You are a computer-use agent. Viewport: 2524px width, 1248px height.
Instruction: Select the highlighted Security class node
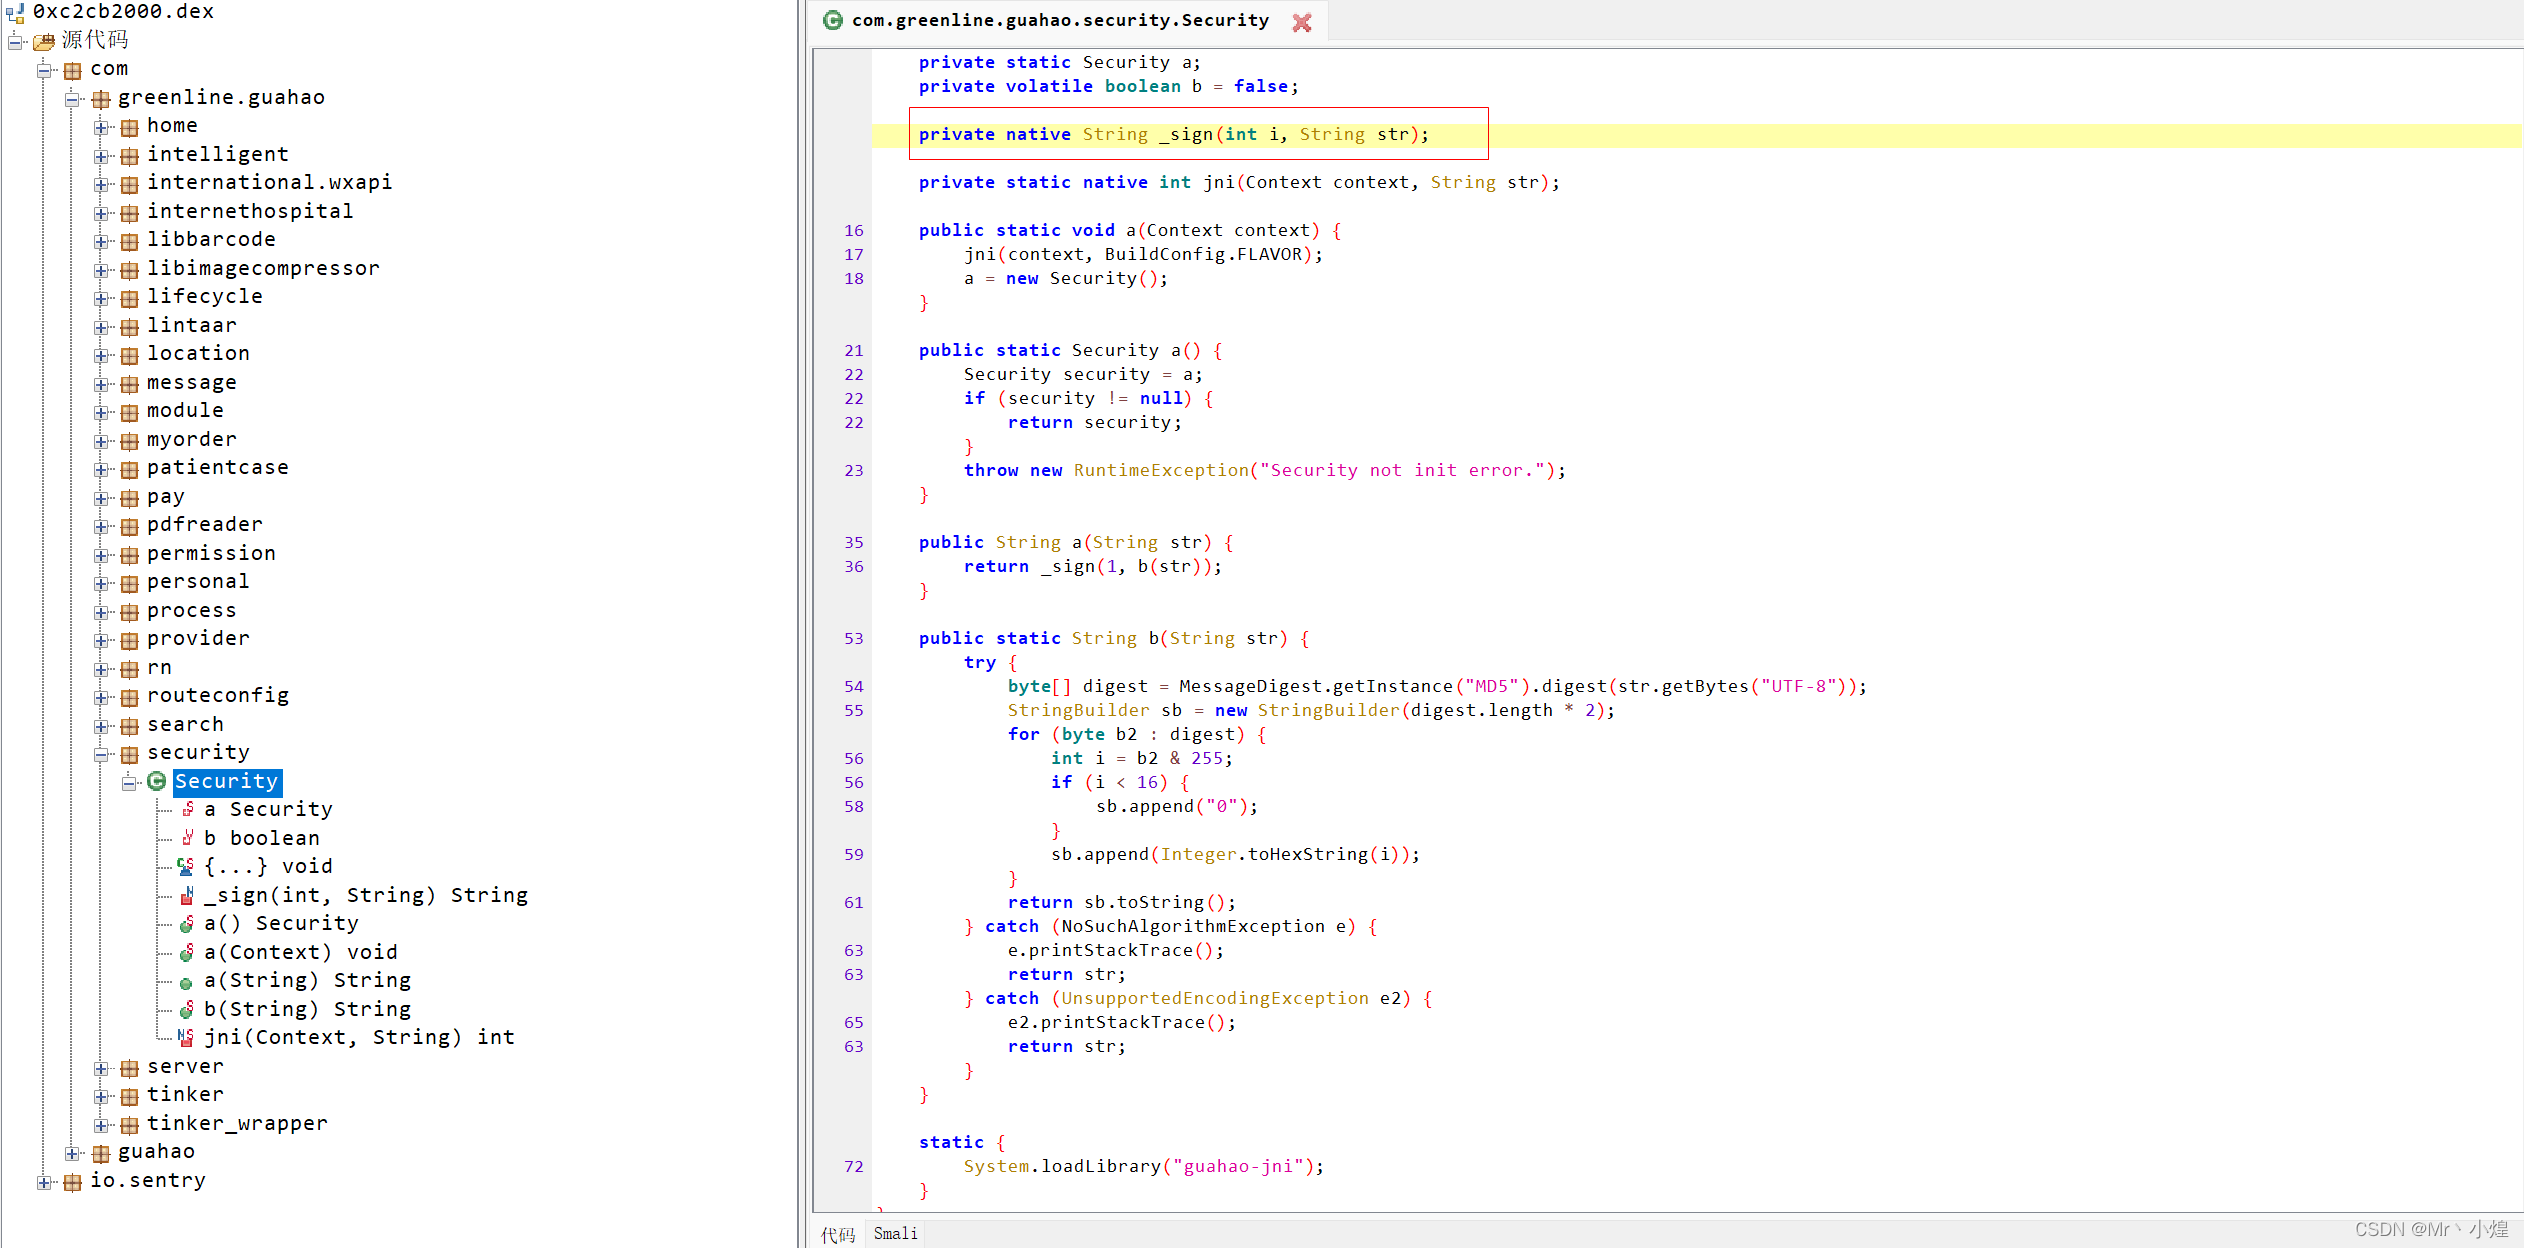(227, 781)
